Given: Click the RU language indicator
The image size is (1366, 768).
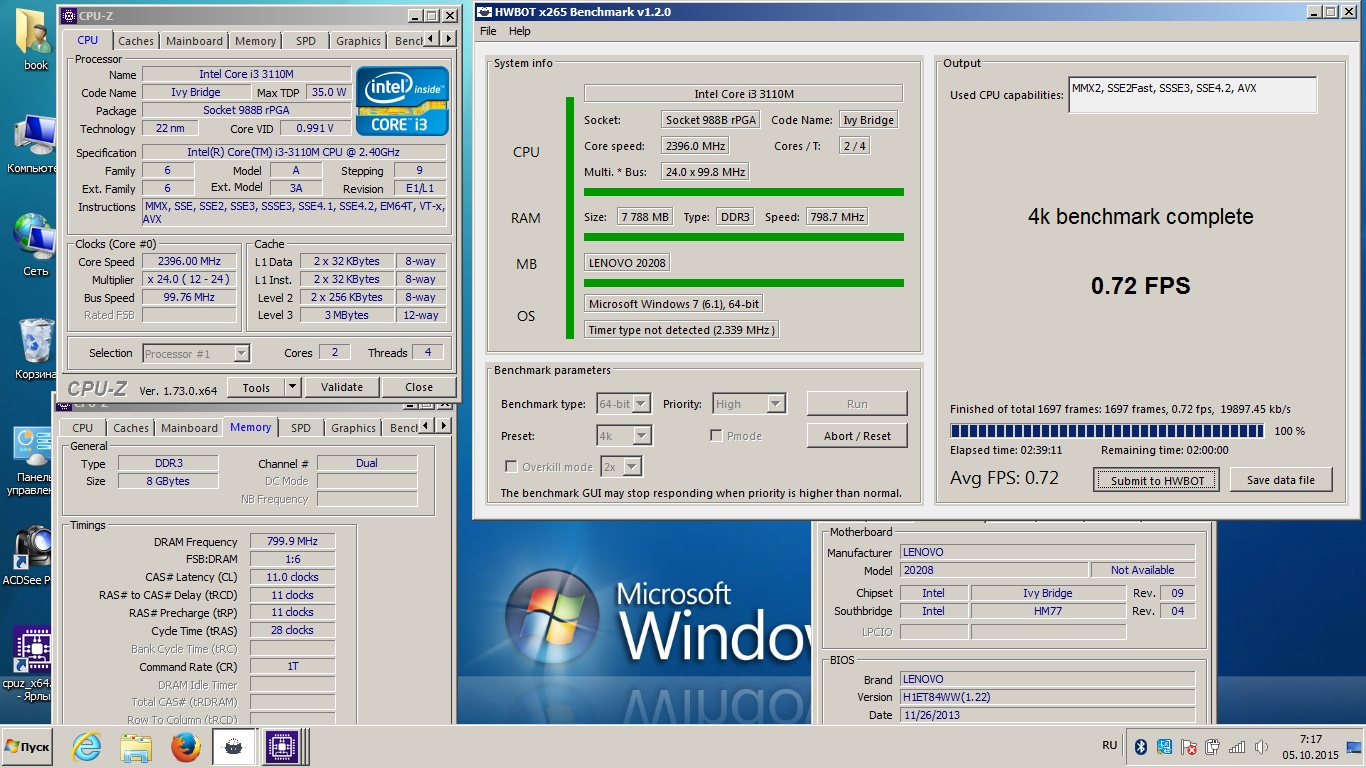Looking at the screenshot, I should 1109,746.
